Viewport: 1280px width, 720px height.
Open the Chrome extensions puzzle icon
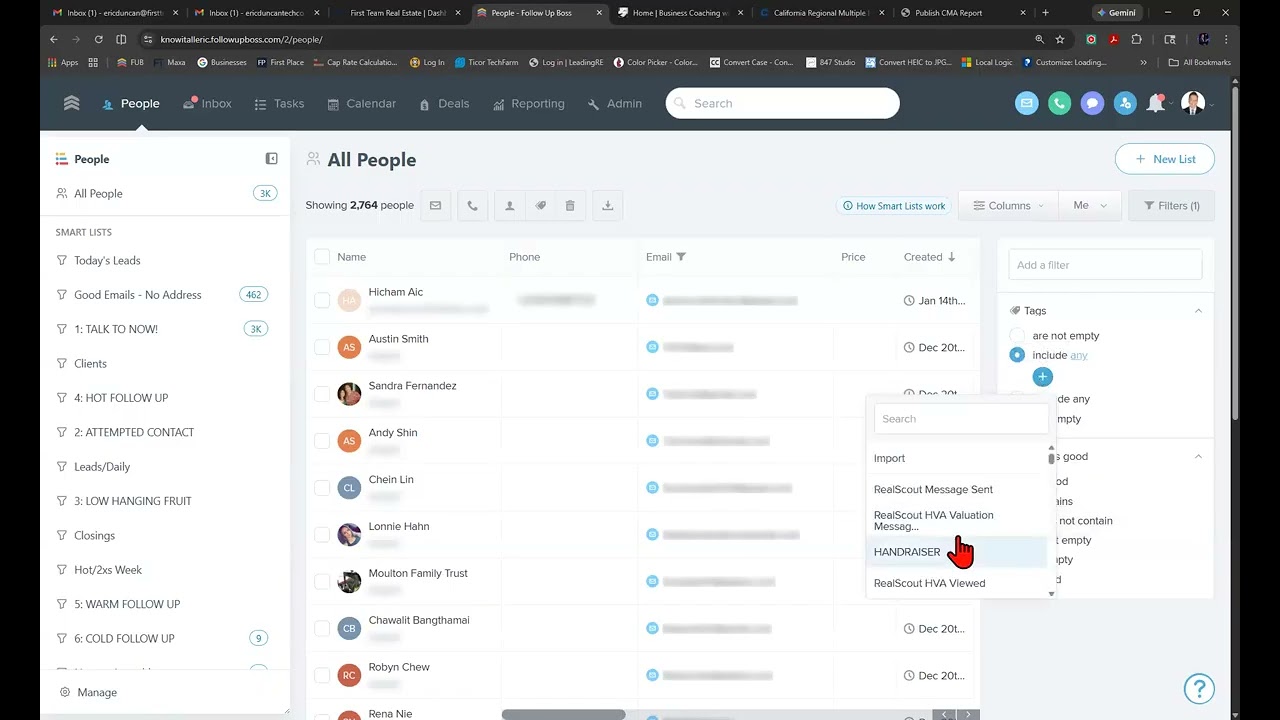tap(1136, 39)
